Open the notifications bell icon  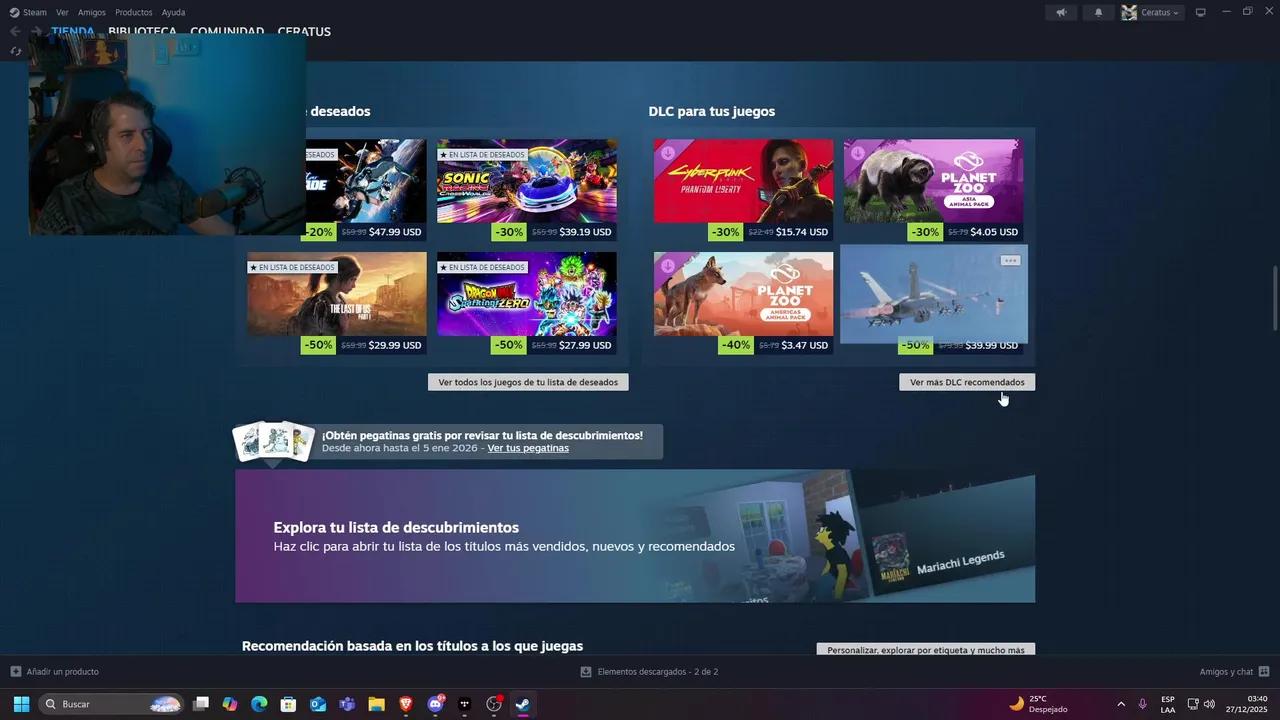[1099, 13]
